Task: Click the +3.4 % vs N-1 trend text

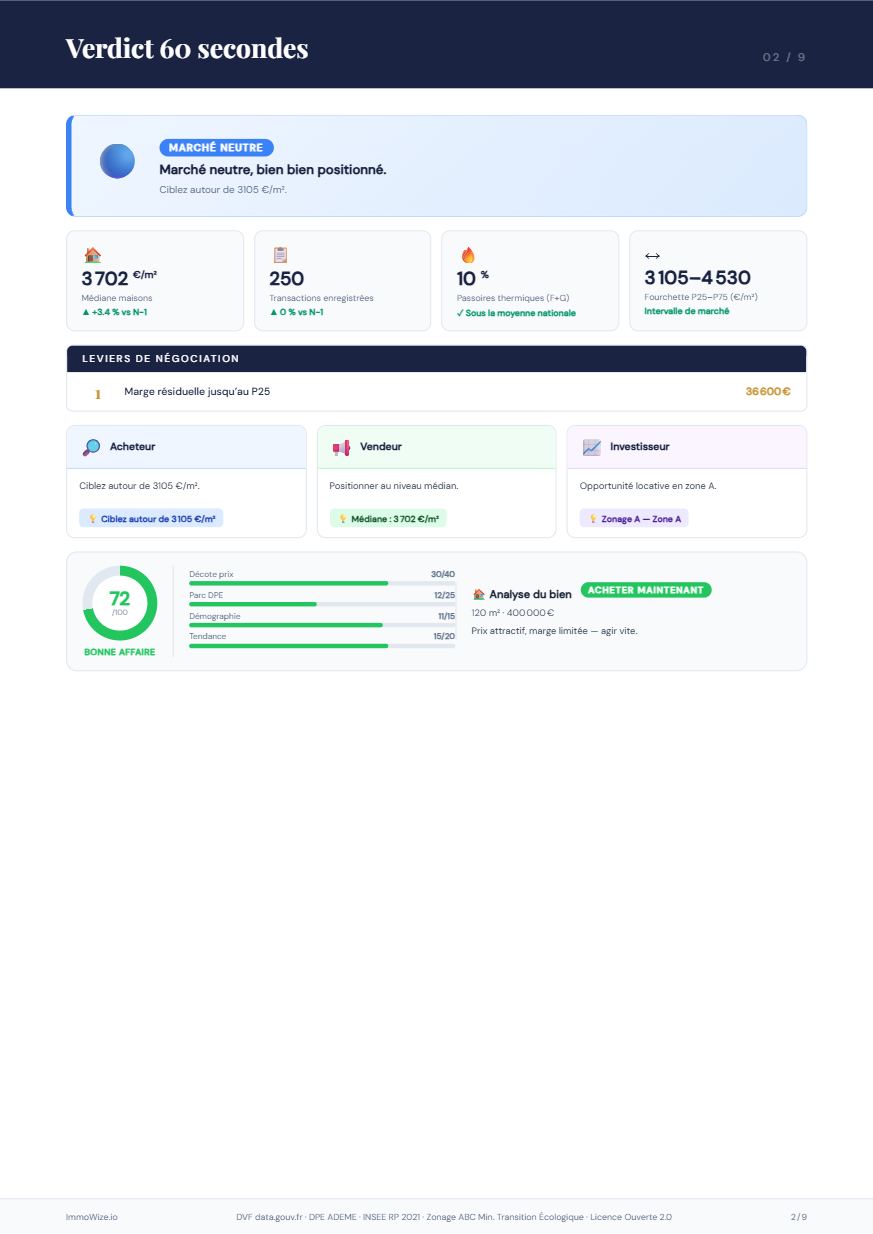Action: click(115, 312)
